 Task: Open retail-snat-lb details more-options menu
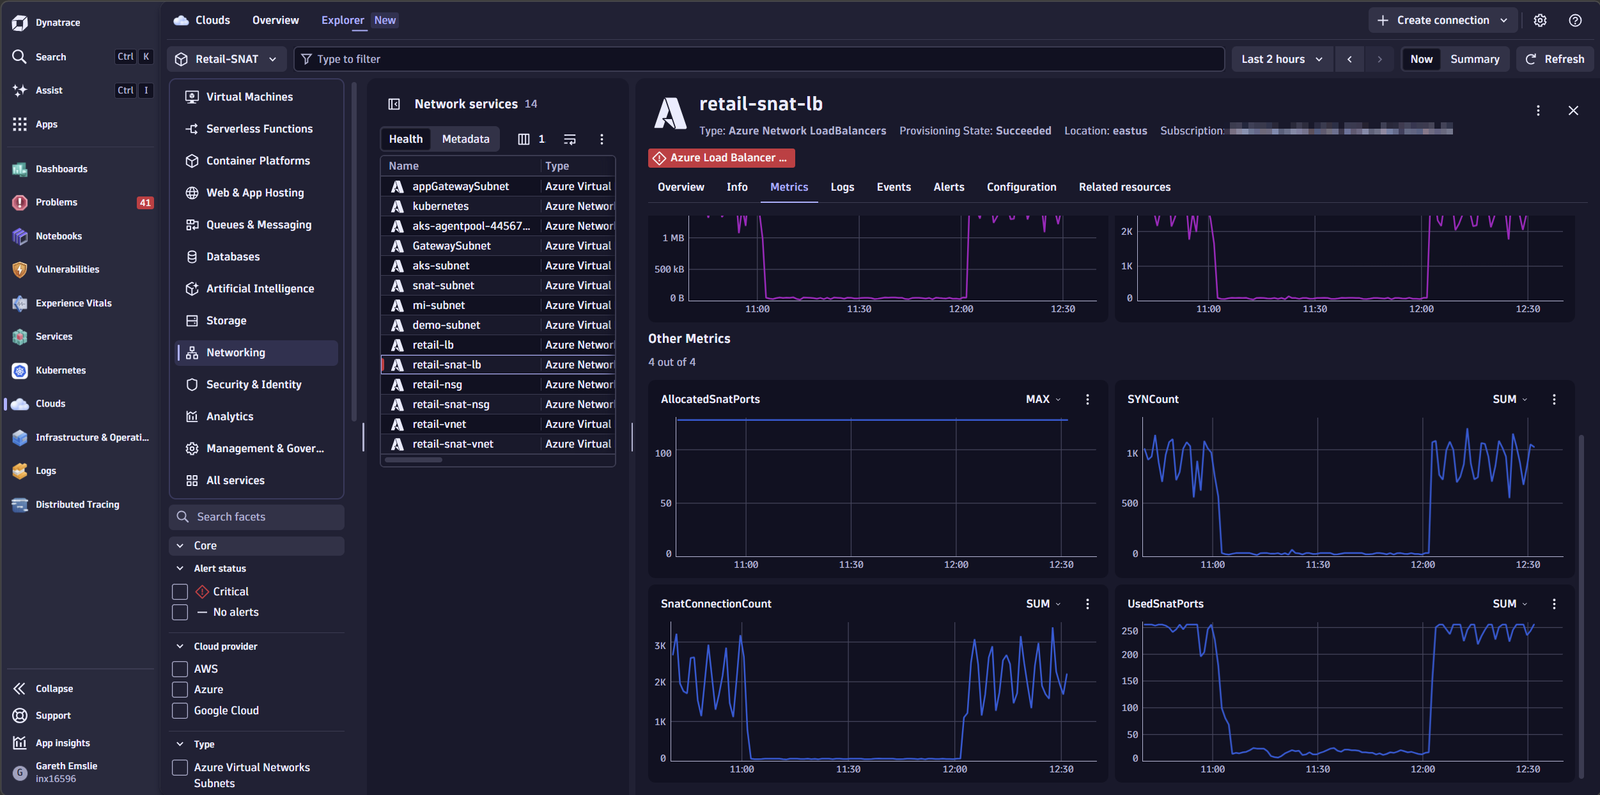1538,111
